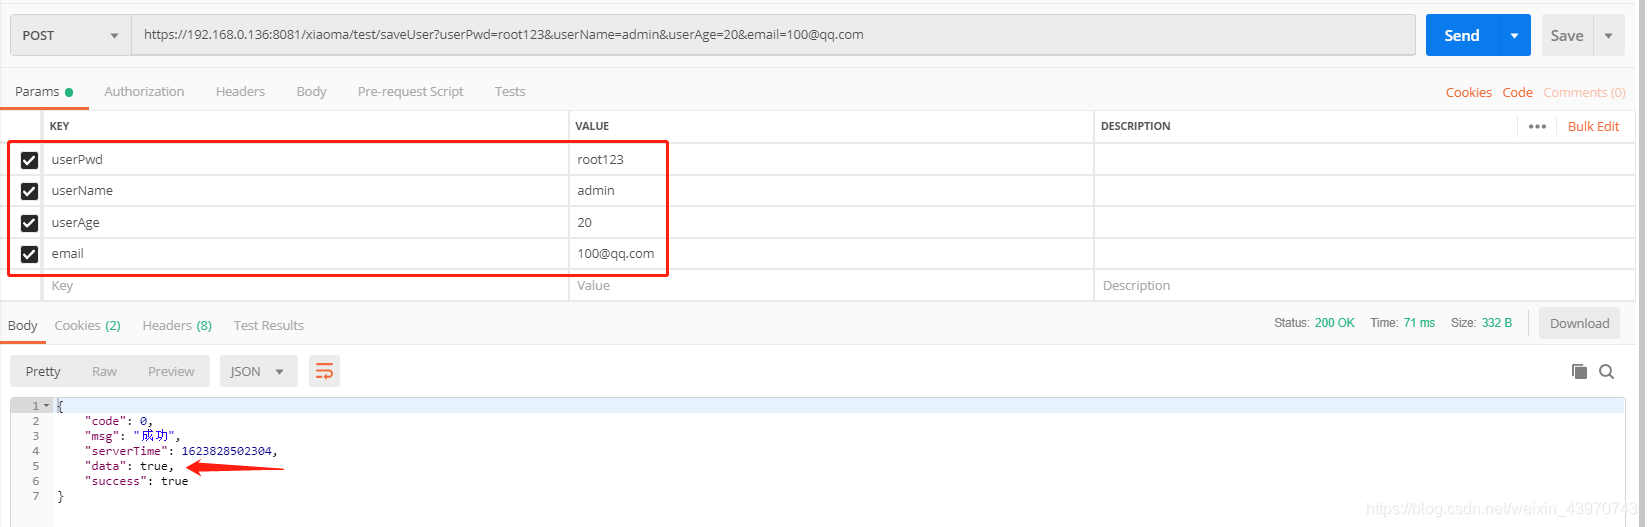Click the empty Key input field
The image size is (1647, 527).
tap(306, 285)
